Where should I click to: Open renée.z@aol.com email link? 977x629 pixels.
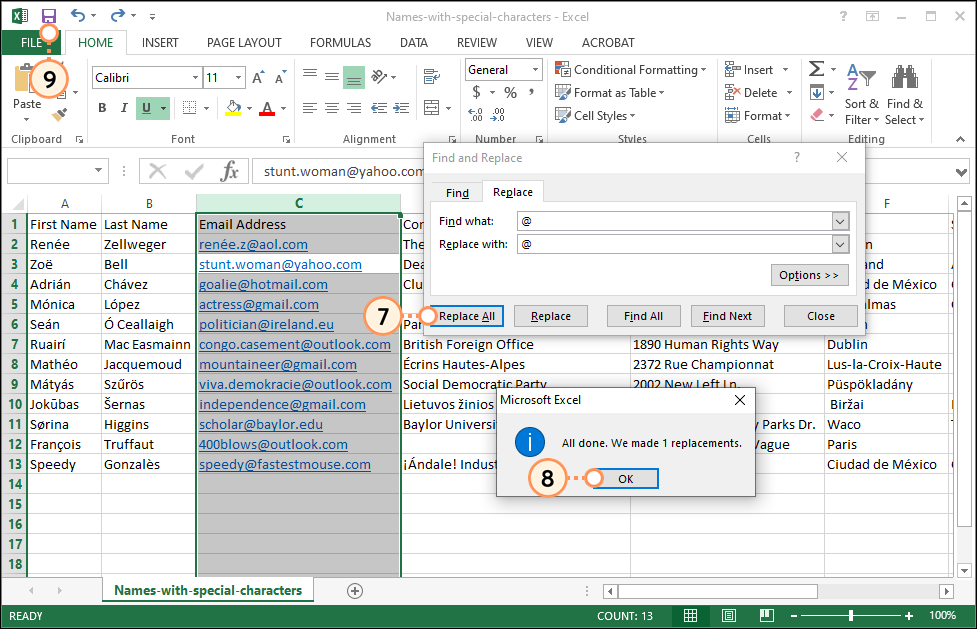253,244
